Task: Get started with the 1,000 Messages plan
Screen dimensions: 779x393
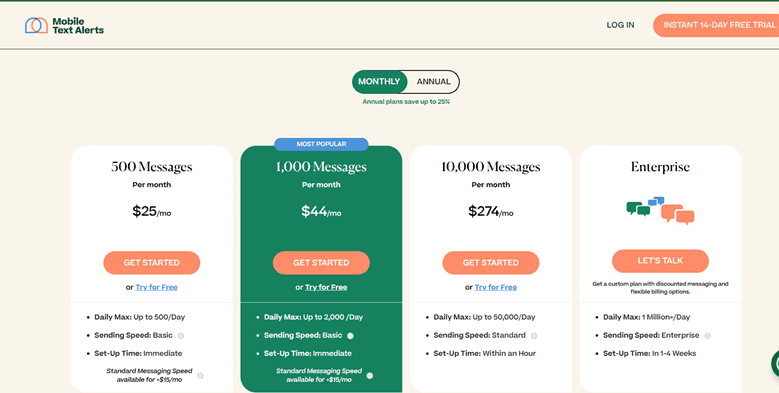Action: point(321,263)
